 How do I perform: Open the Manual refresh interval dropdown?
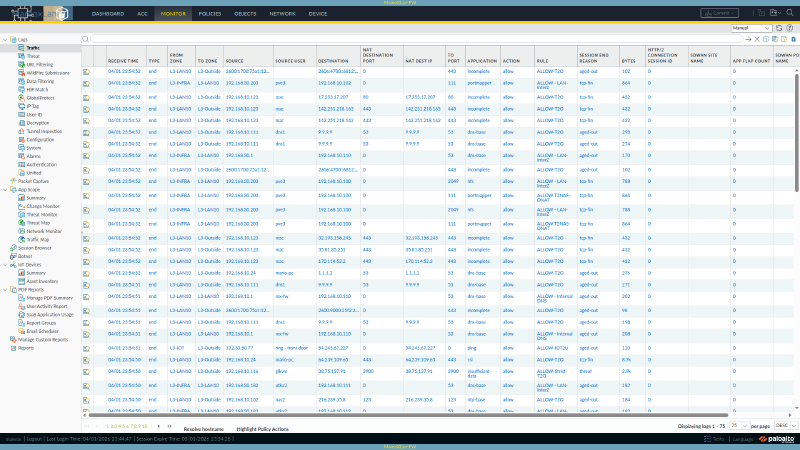pos(751,28)
